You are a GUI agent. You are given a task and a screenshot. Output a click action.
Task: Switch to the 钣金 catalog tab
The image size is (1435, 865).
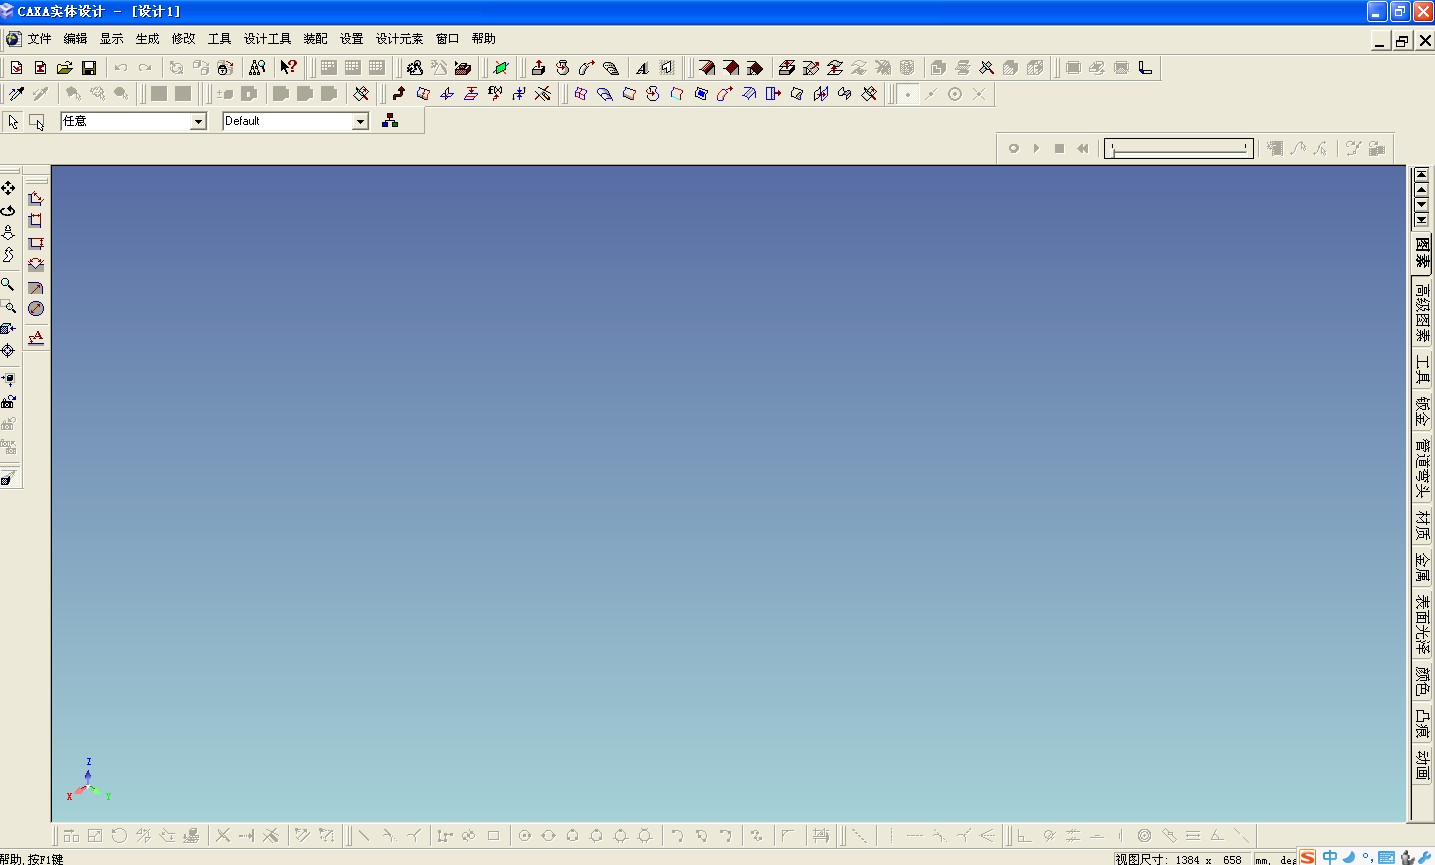pos(1422,411)
